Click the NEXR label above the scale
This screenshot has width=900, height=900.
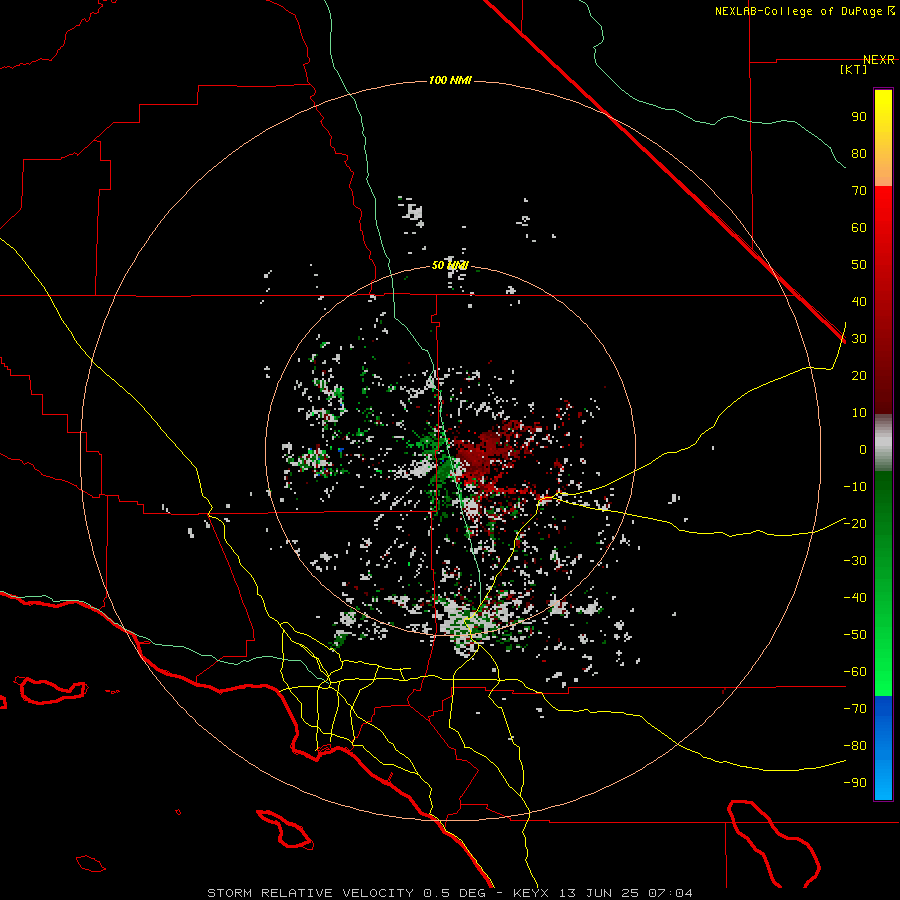879,60
